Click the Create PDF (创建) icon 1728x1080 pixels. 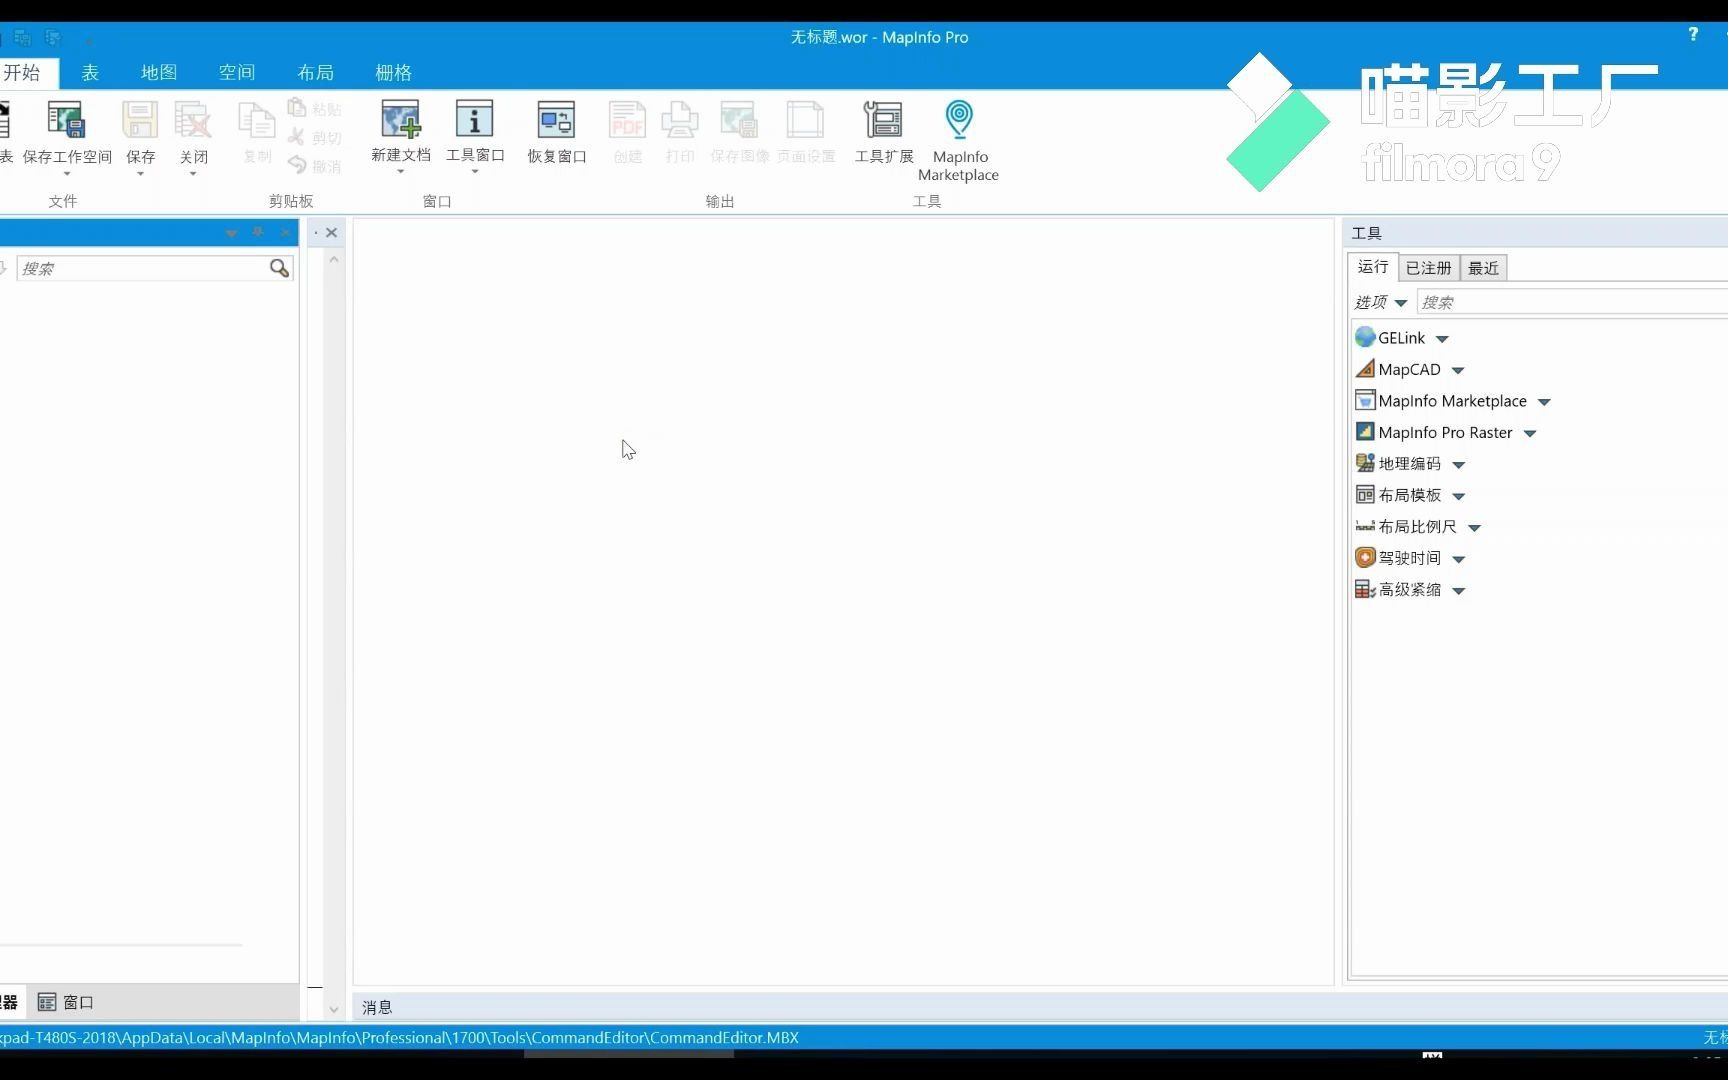point(627,121)
